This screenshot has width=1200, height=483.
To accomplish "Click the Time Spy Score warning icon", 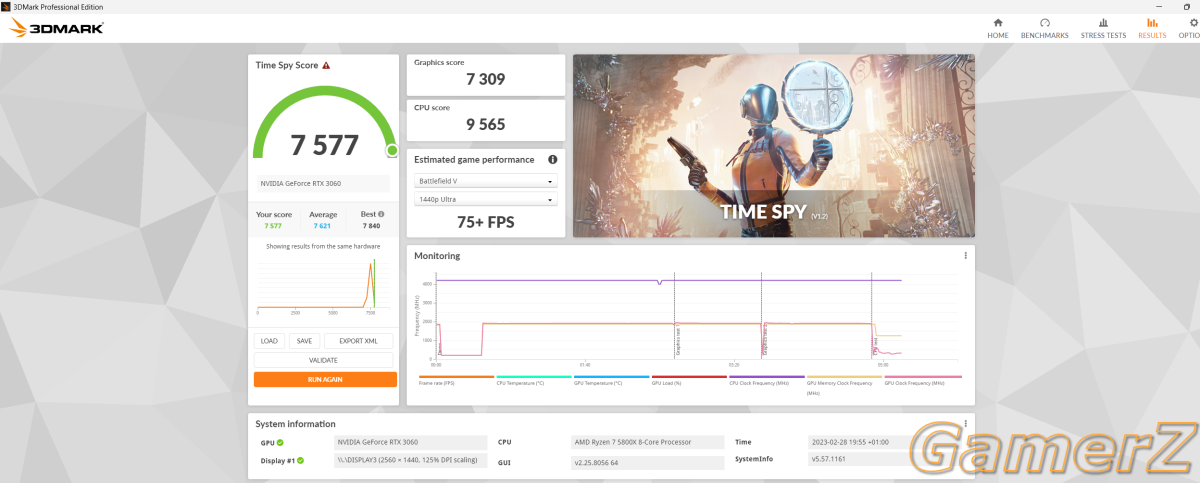I will point(326,65).
